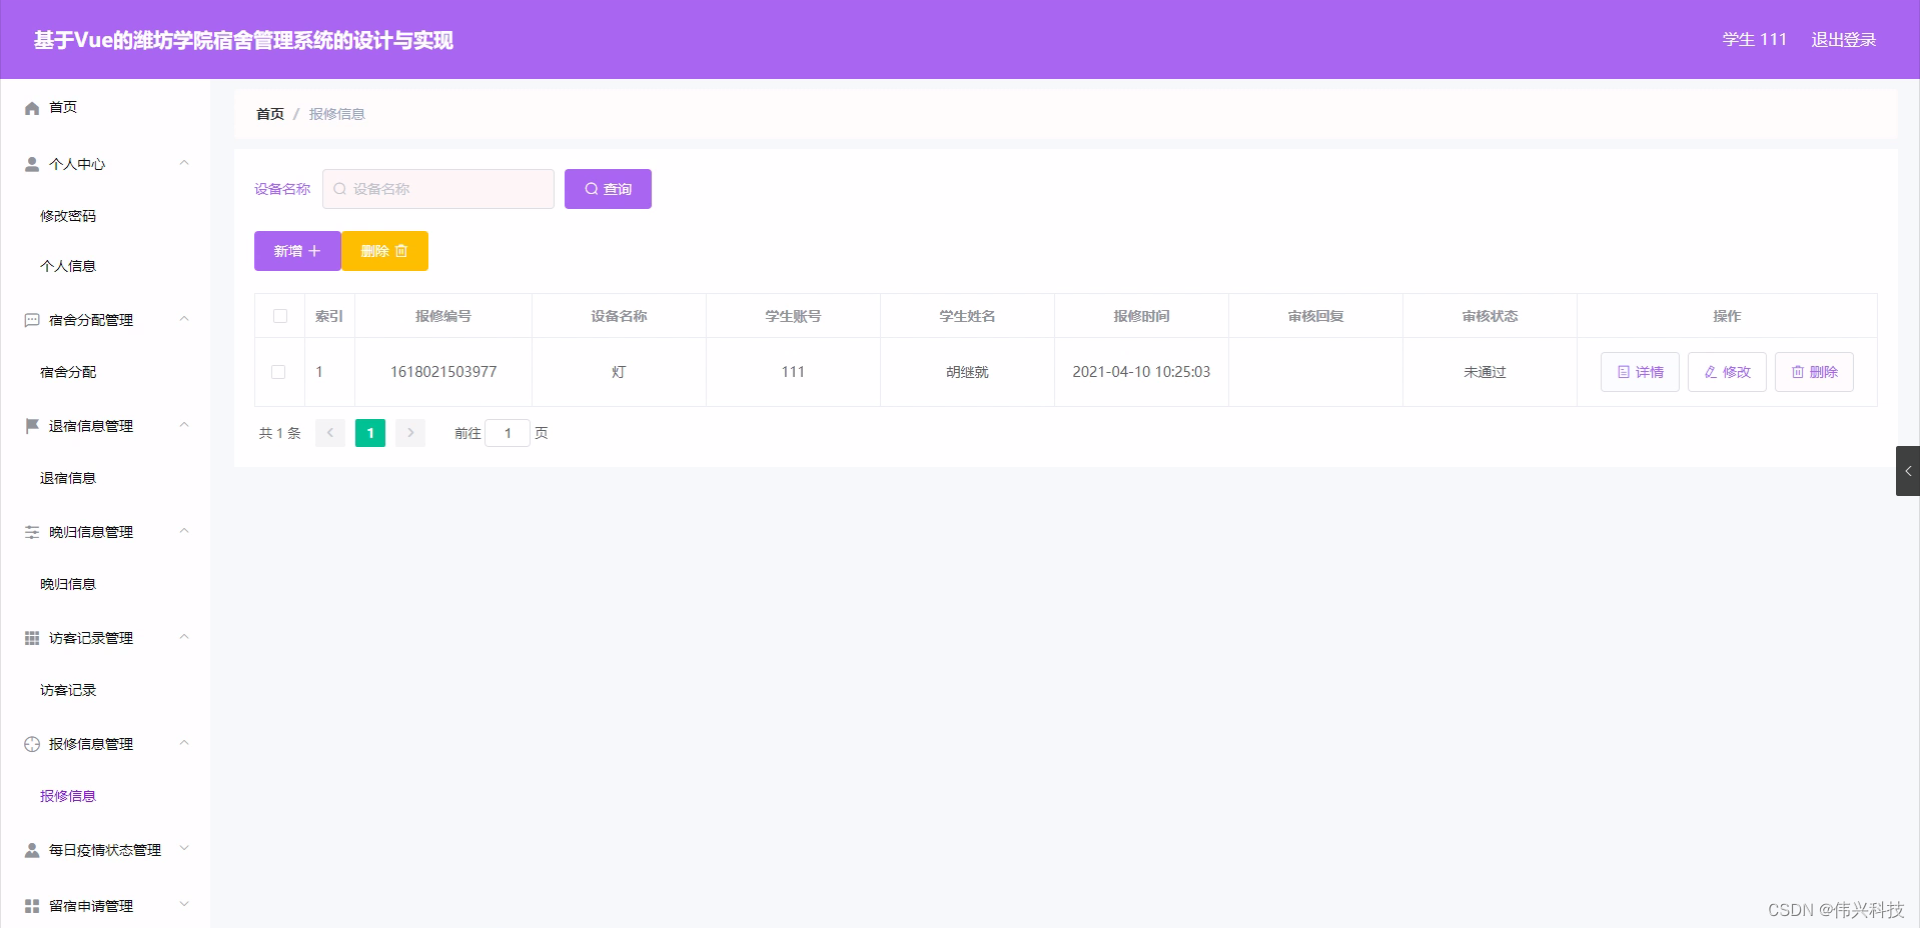Select 修改密码 from the sidebar menu
The image size is (1920, 928).
tap(67, 215)
